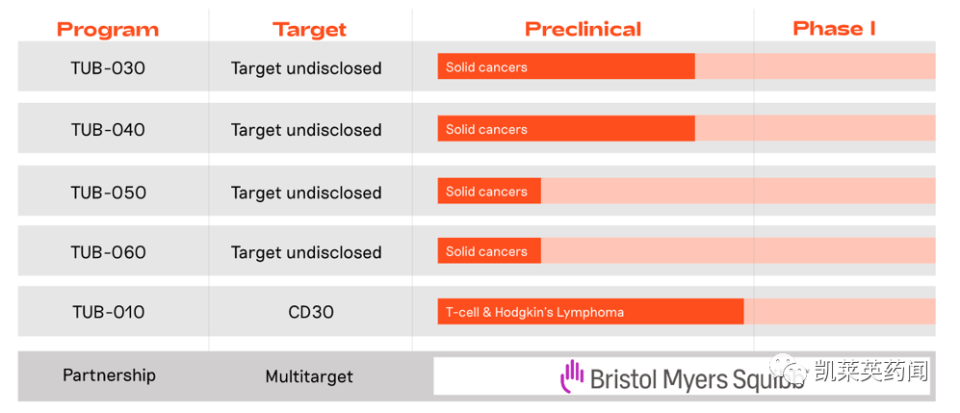Click TUB-030 Solid cancers progress bar

566,67
